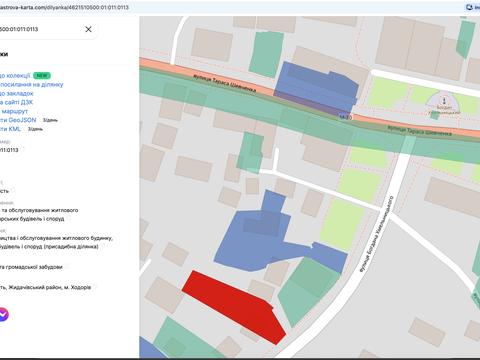Screen dimensions: 480x360
Task: Click the green NEW badge
Action: 42,76
